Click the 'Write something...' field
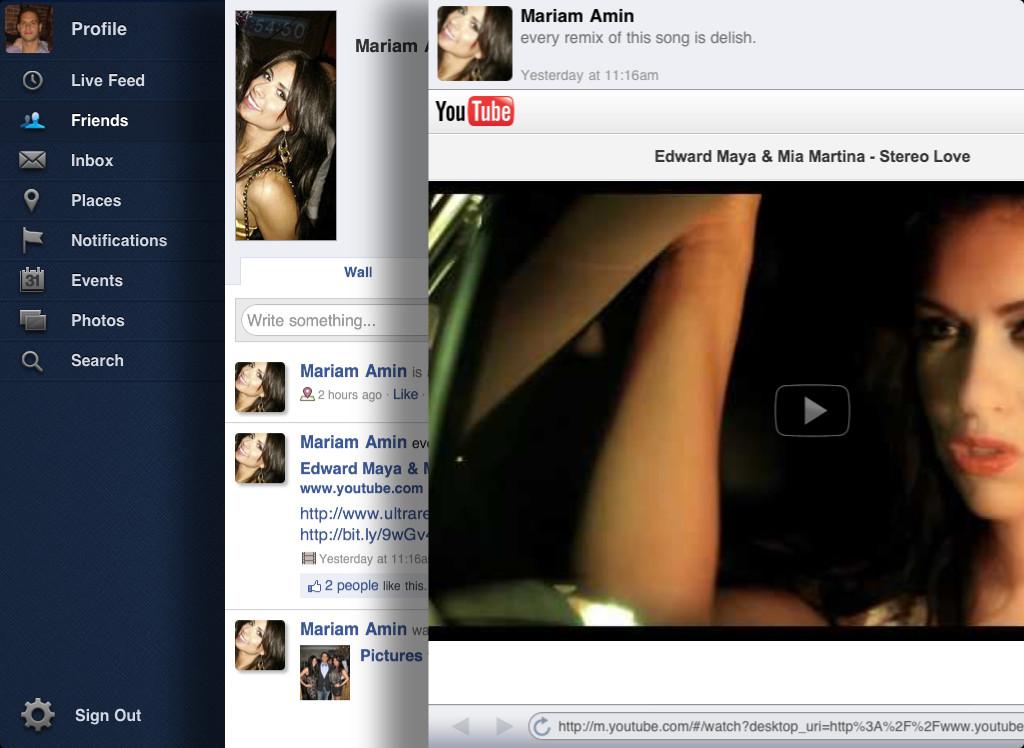This screenshot has height=748, width=1024. point(335,320)
